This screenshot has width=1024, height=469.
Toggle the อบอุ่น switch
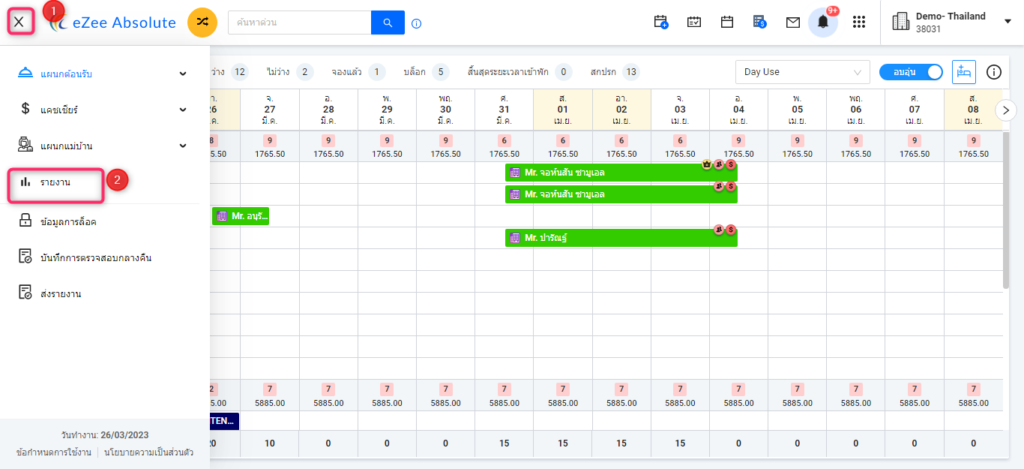[911, 72]
